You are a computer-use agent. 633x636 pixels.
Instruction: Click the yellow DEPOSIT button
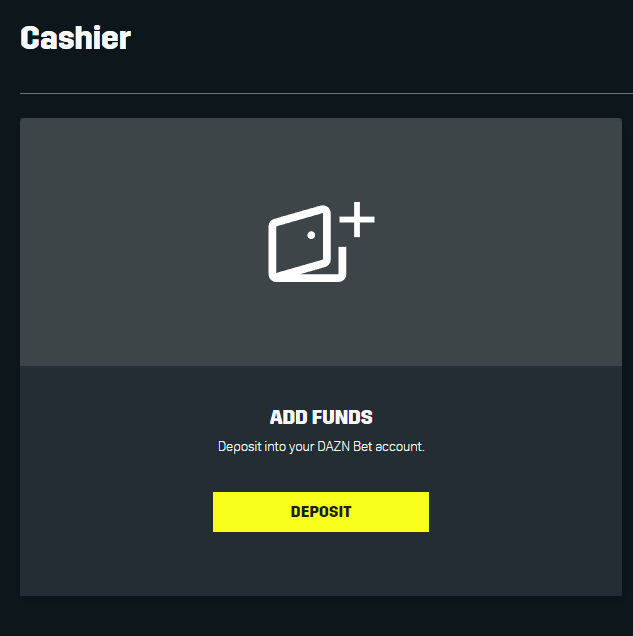pyautogui.click(x=321, y=512)
